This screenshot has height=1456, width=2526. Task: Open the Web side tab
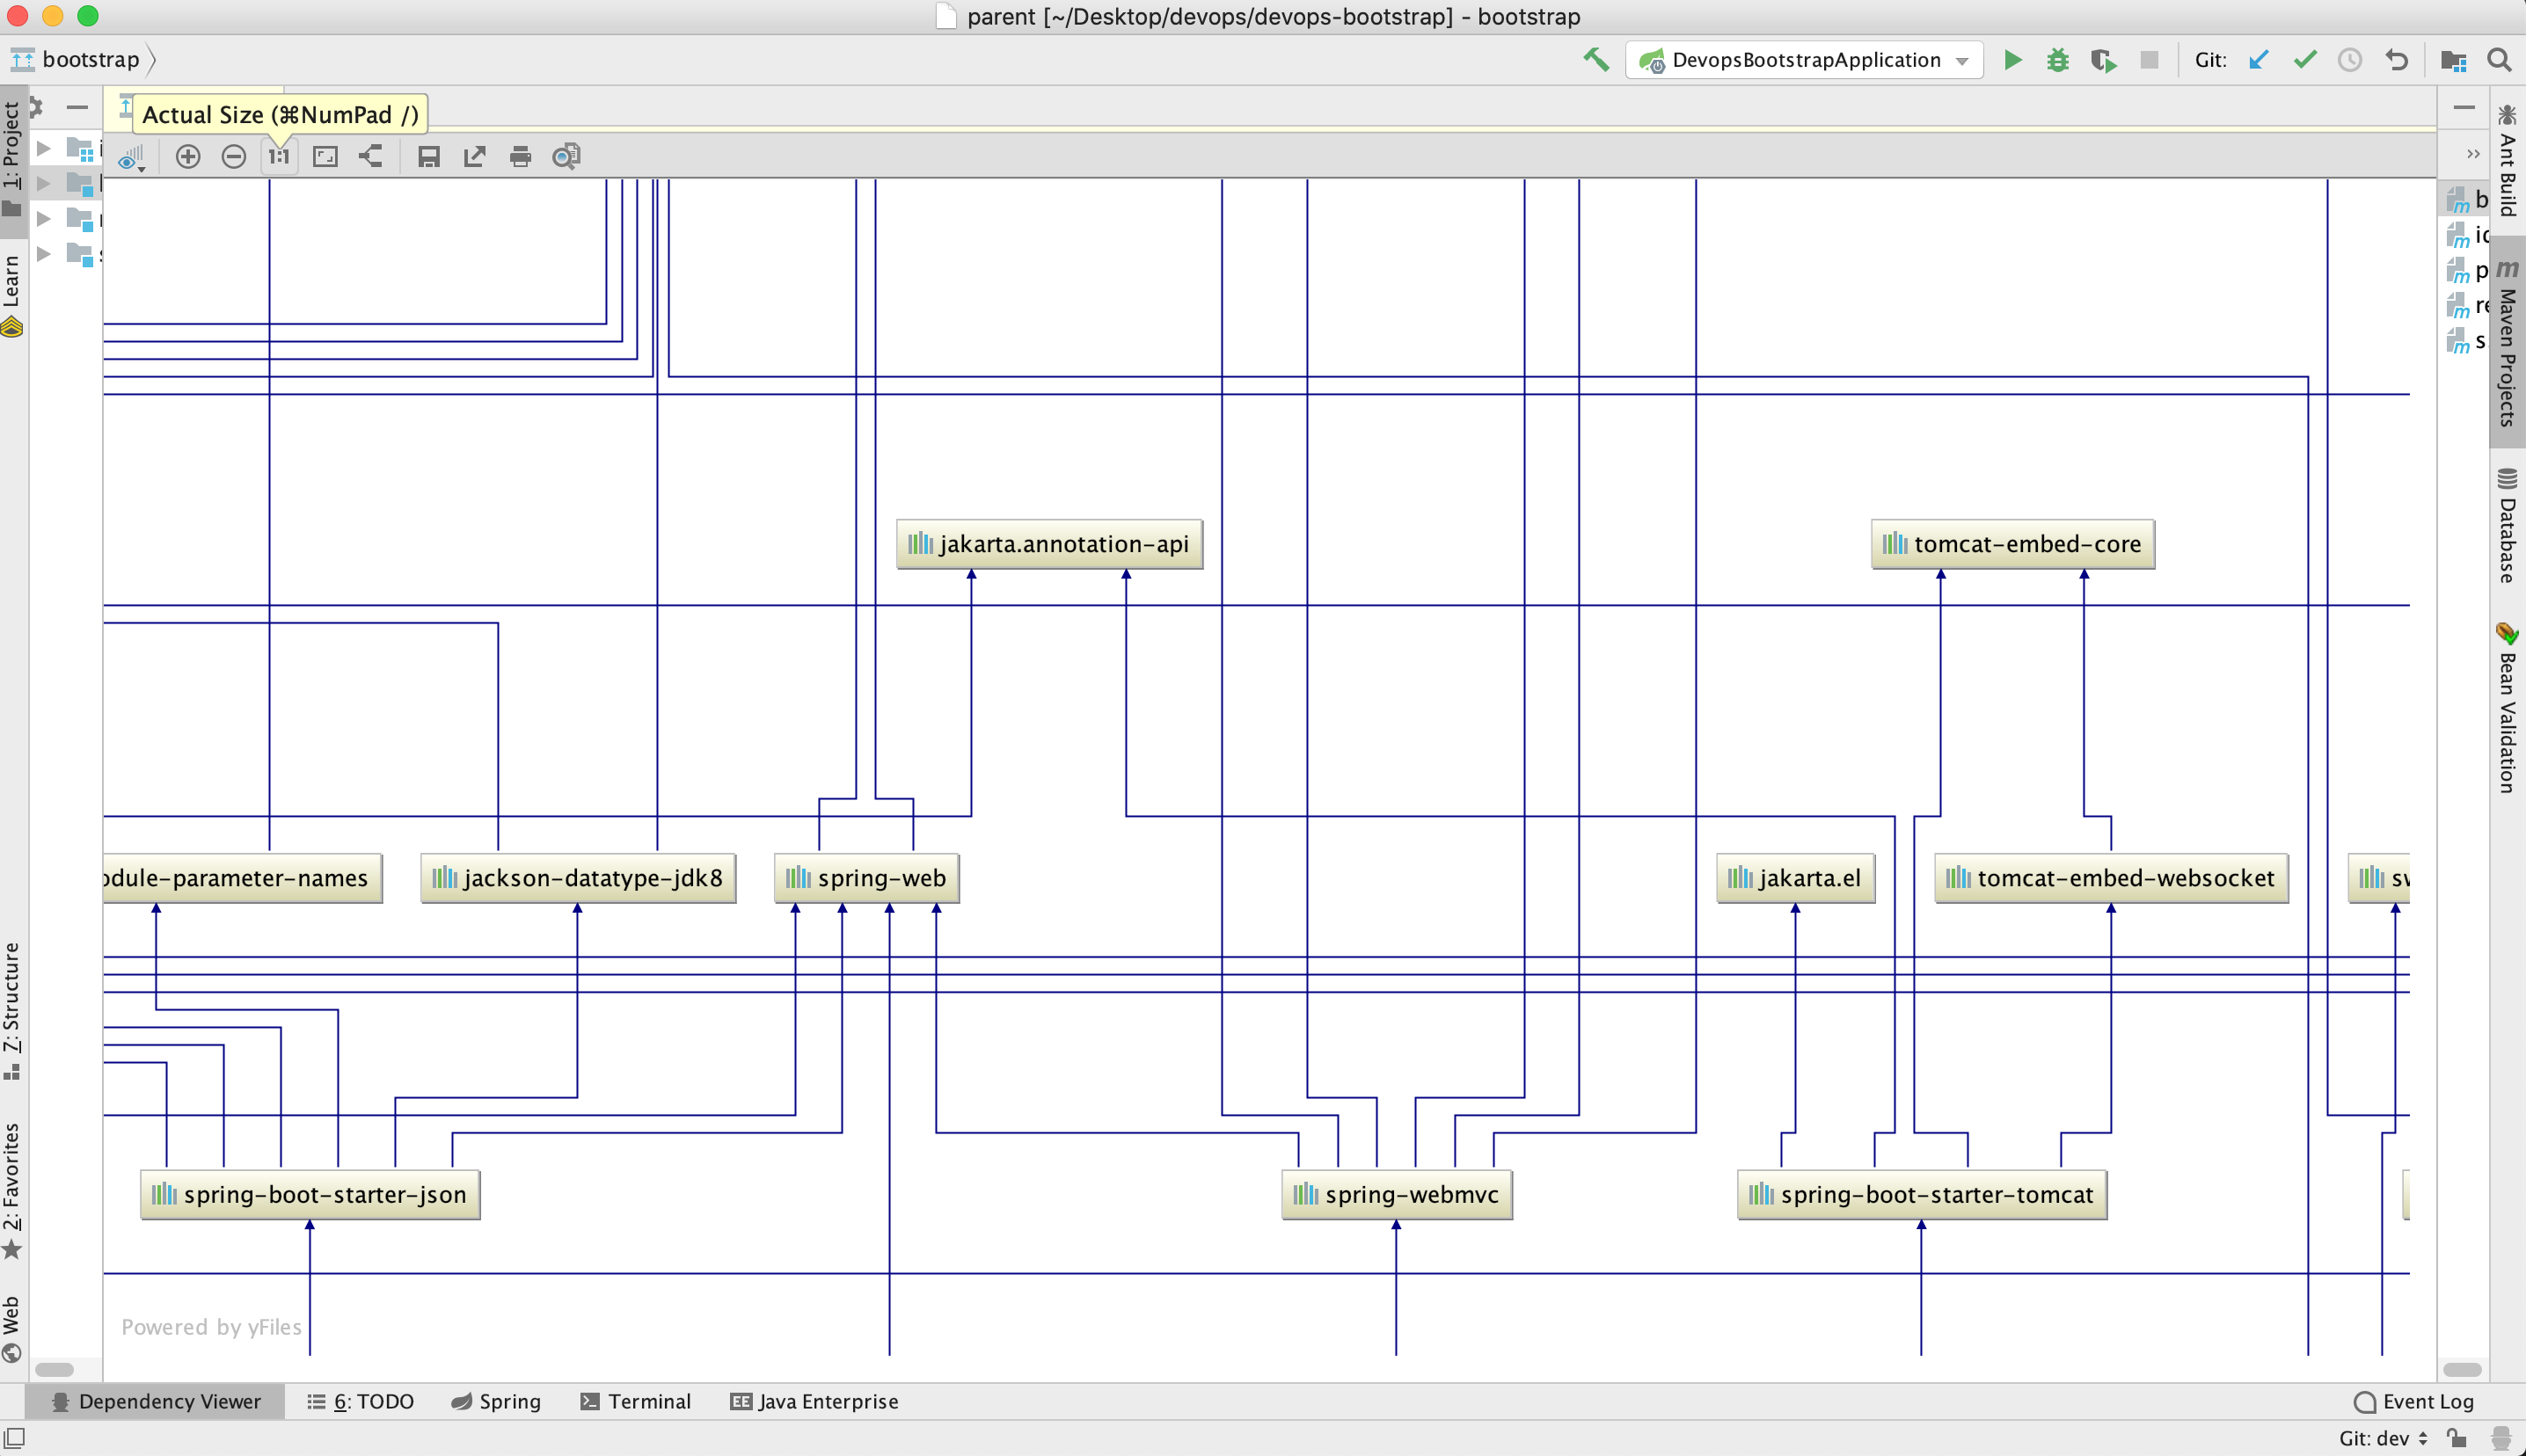pyautogui.click(x=12, y=1328)
